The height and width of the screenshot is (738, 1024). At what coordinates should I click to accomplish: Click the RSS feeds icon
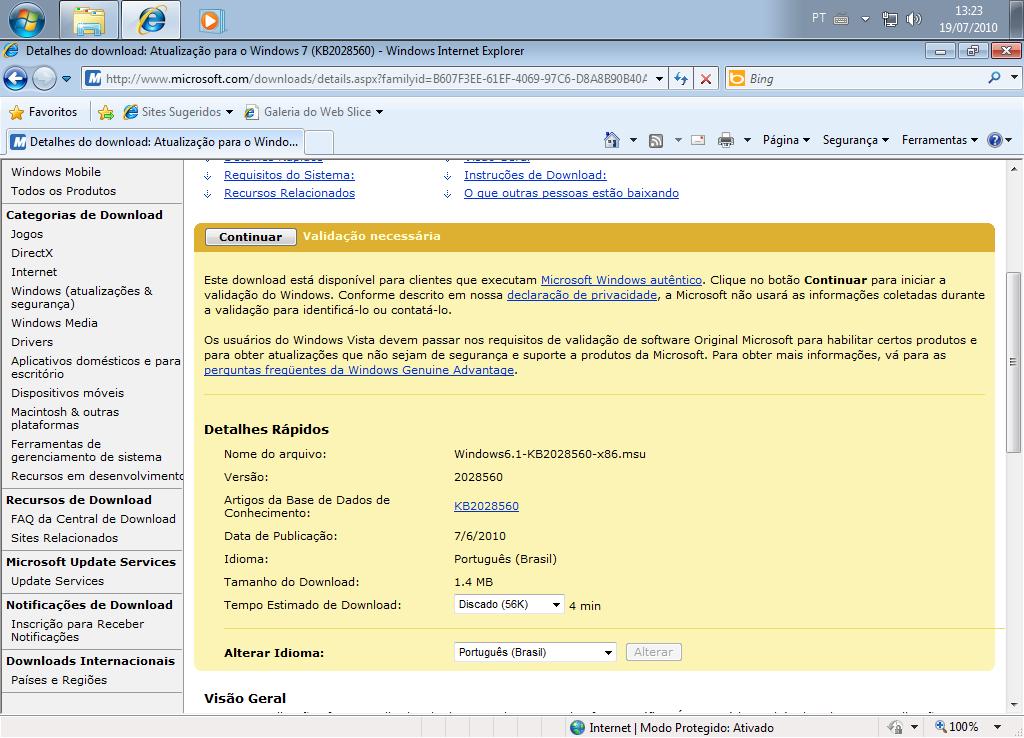point(656,140)
